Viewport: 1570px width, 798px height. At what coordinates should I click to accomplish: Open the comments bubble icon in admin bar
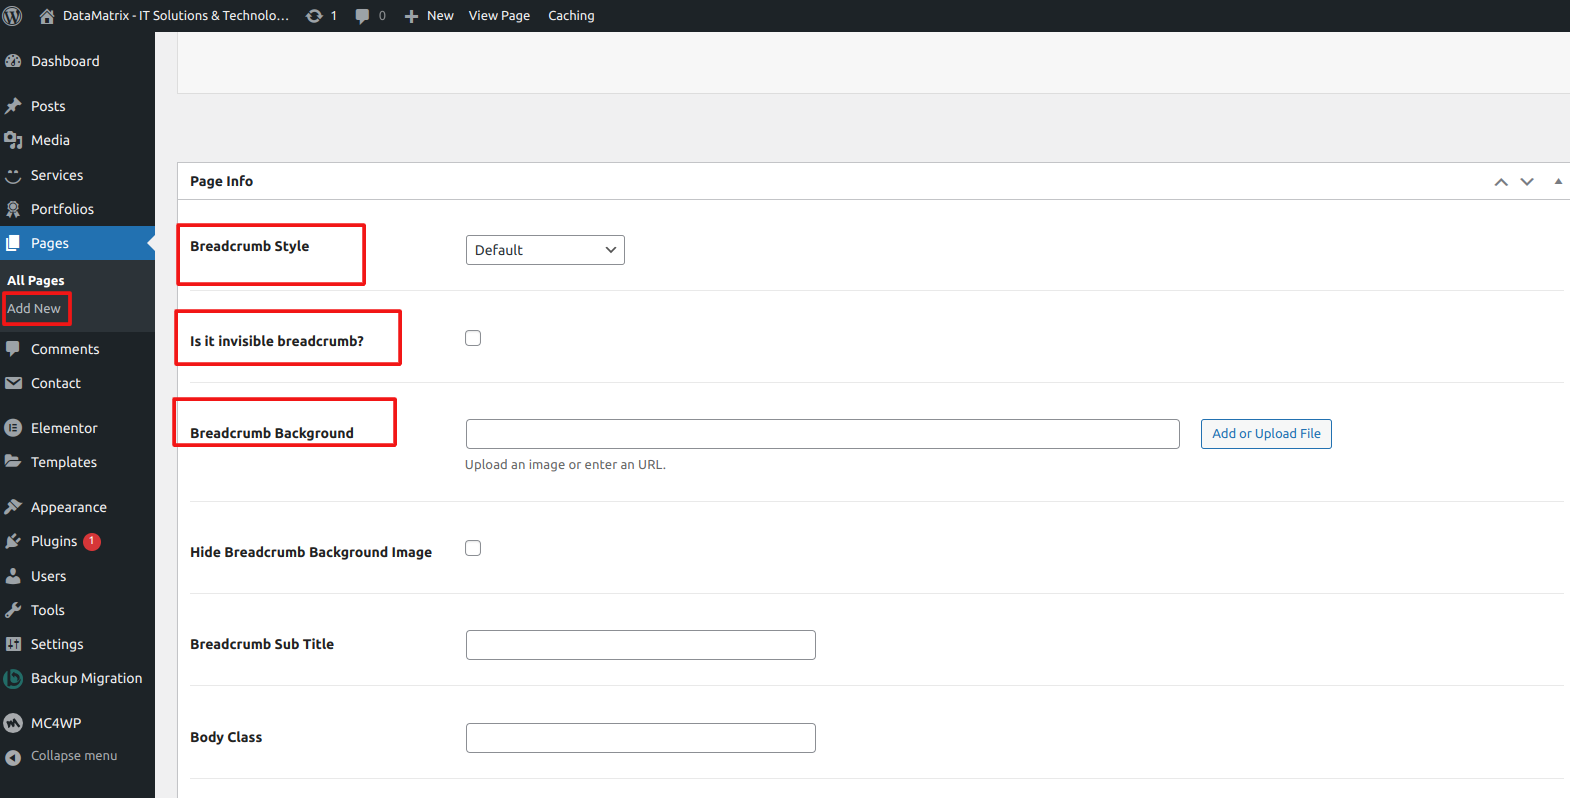coord(362,16)
